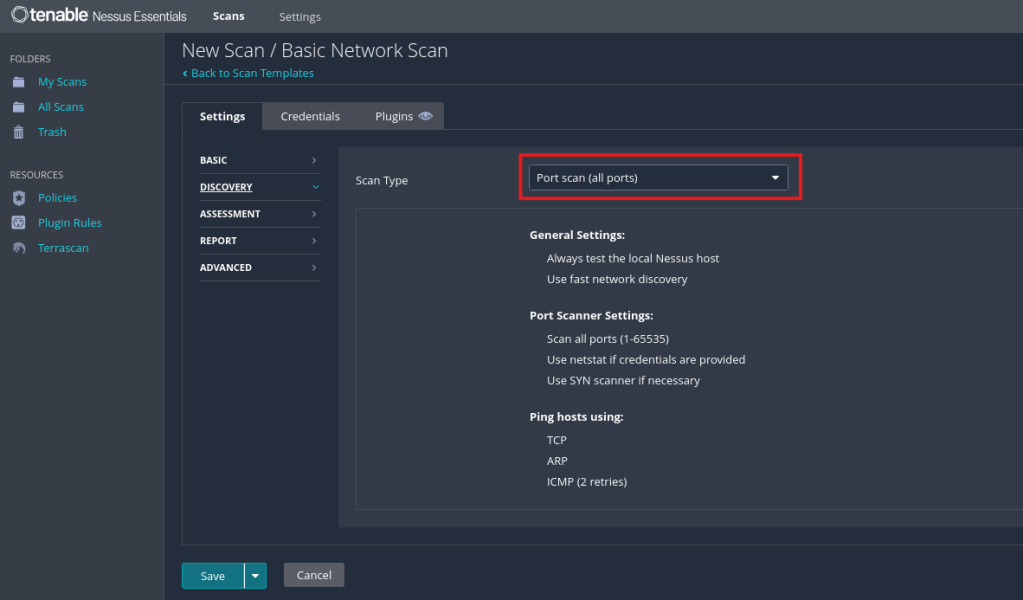Click the Policies shield icon
This screenshot has width=1023, height=600.
18,198
